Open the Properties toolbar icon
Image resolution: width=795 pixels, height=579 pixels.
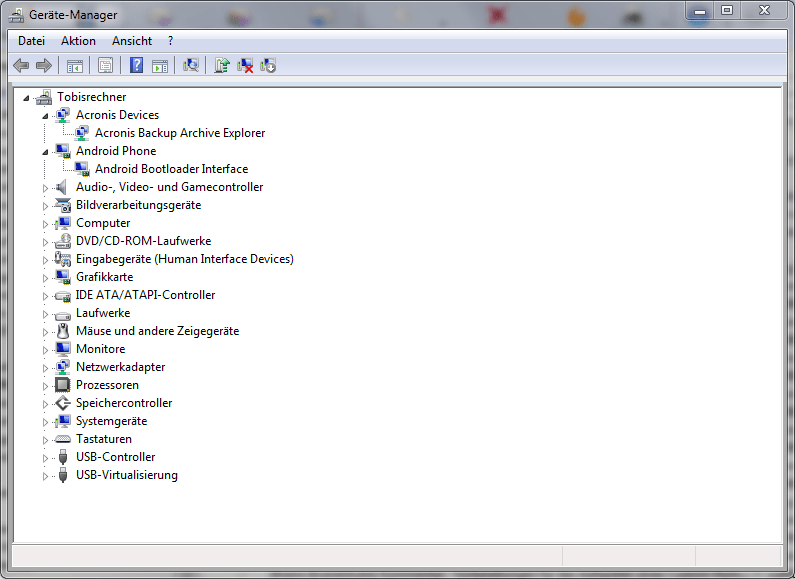coord(105,65)
